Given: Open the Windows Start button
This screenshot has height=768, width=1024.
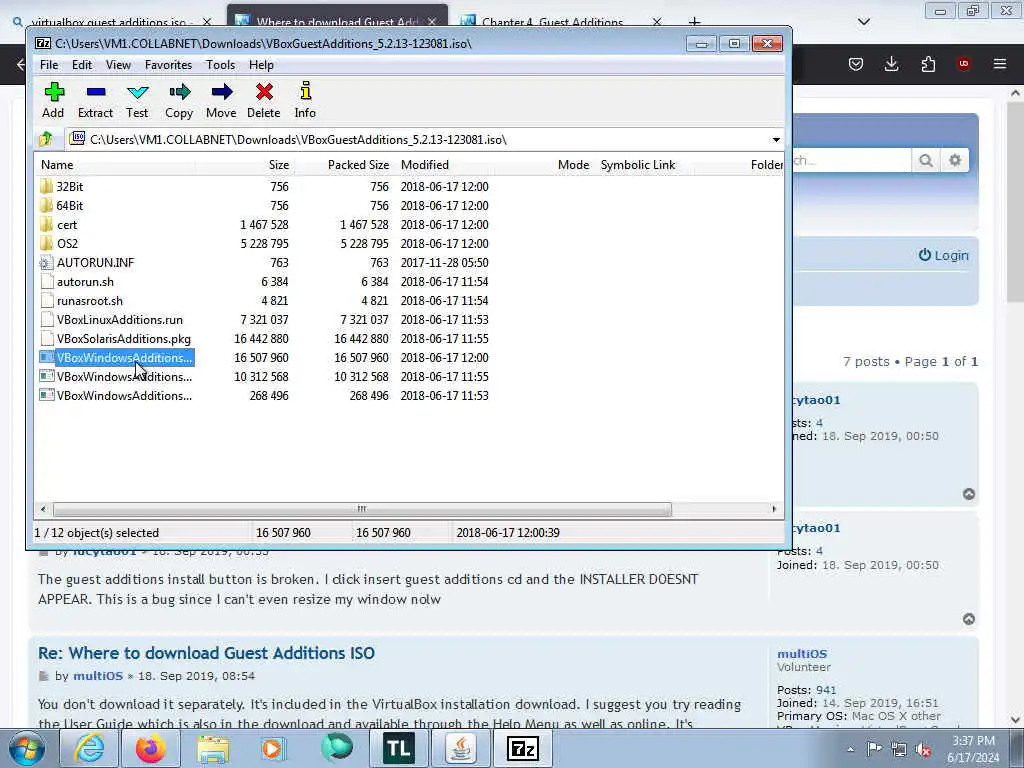Looking at the screenshot, I should pyautogui.click(x=26, y=748).
